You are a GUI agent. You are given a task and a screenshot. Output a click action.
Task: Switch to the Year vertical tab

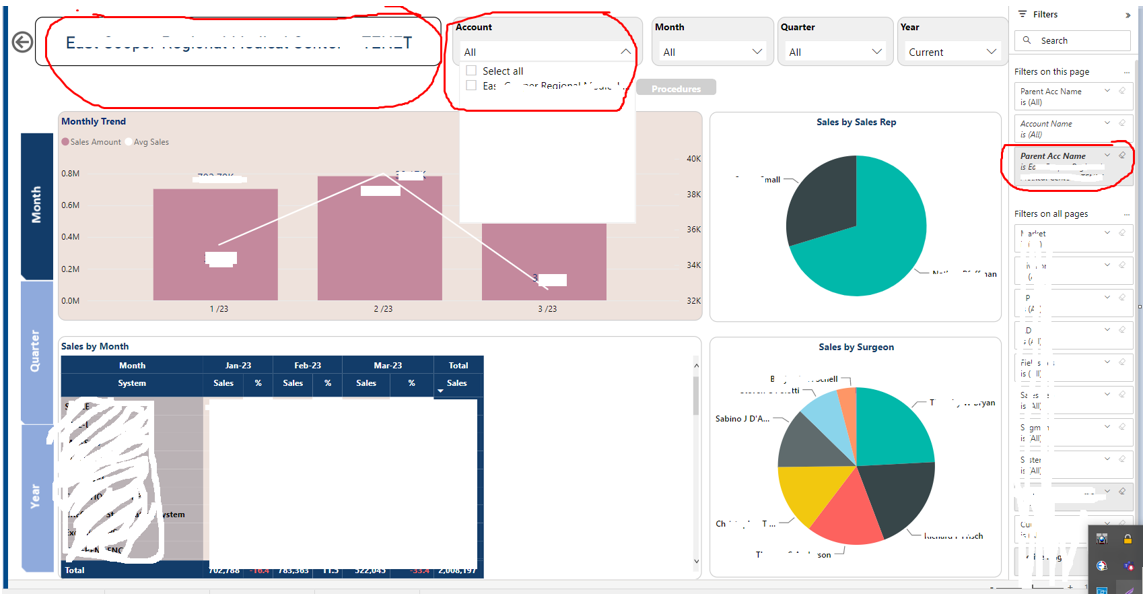37,498
